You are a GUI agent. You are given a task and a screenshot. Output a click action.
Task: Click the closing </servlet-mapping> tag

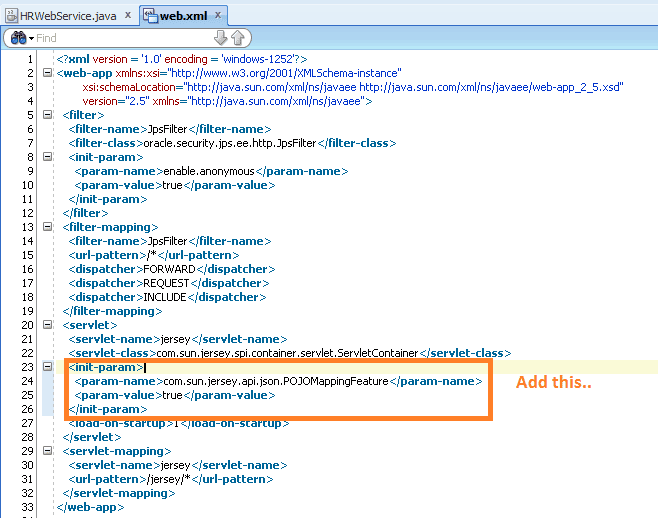(x=119, y=493)
